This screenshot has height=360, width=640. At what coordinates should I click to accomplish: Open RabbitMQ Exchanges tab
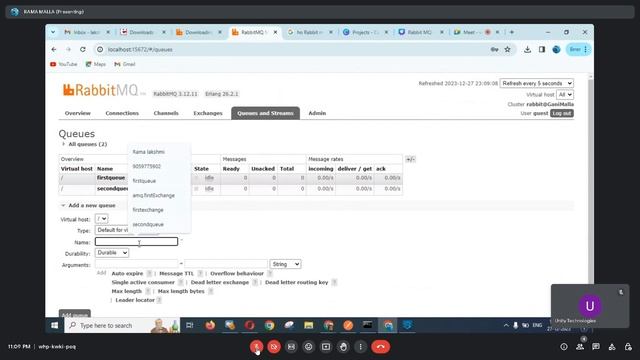coord(208,113)
